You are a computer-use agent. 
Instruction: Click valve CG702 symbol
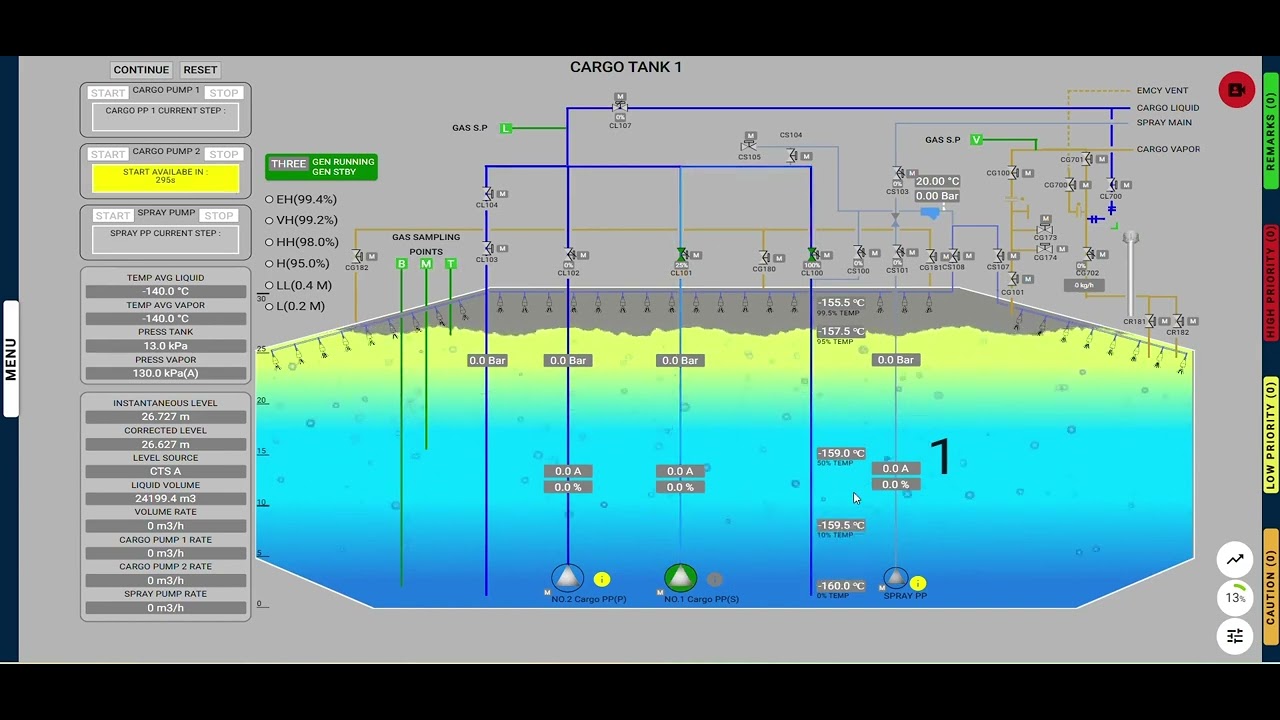1088,254
